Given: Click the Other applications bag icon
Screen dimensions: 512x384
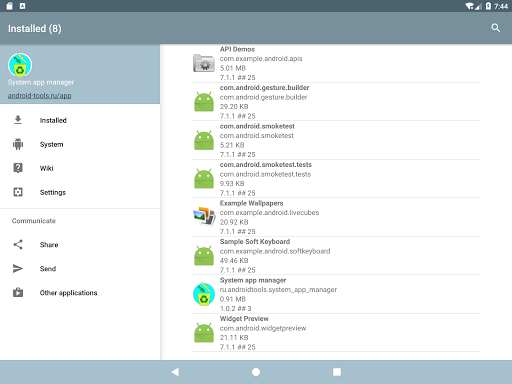Looking at the screenshot, I should 18,292.
